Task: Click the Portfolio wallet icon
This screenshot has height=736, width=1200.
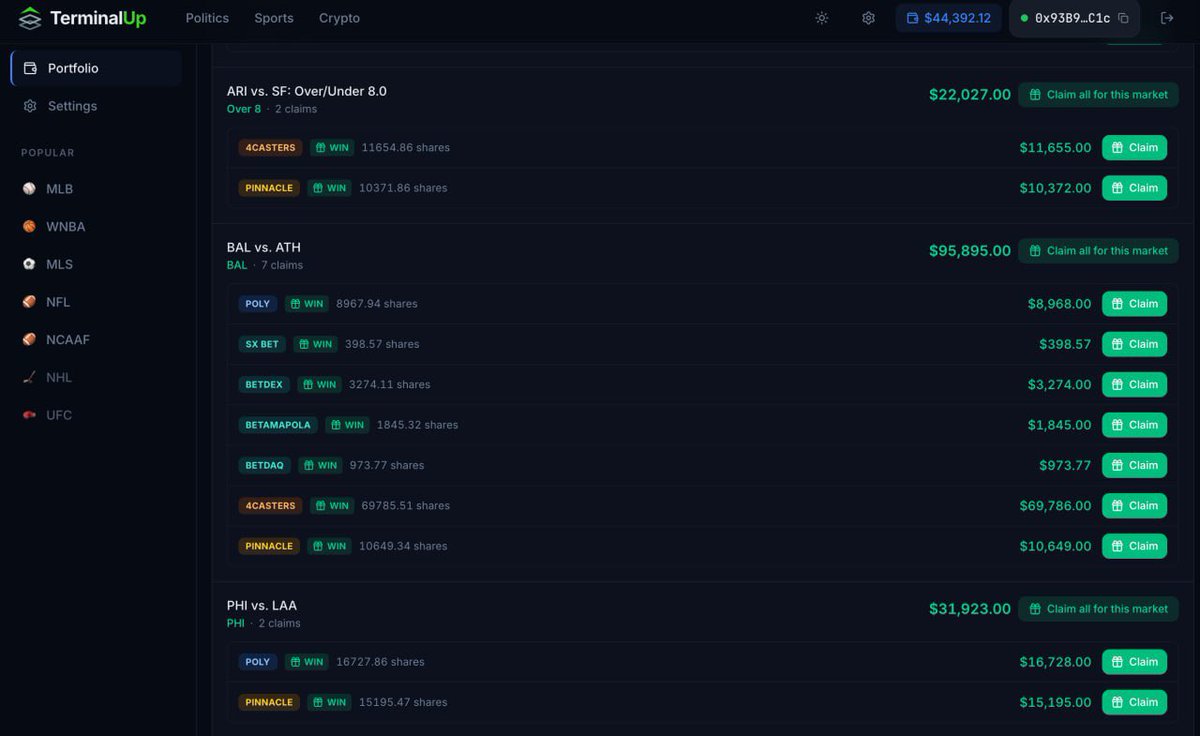Action: [30, 68]
